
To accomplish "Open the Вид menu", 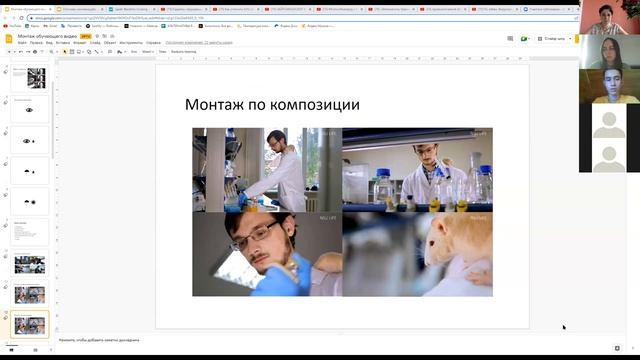I will (x=49, y=42).
